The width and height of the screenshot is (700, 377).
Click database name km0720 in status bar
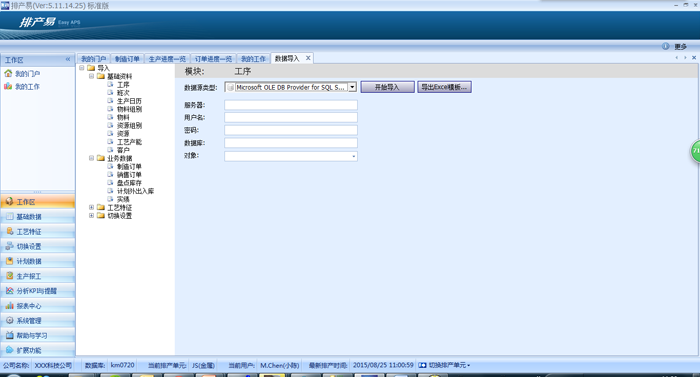point(122,365)
